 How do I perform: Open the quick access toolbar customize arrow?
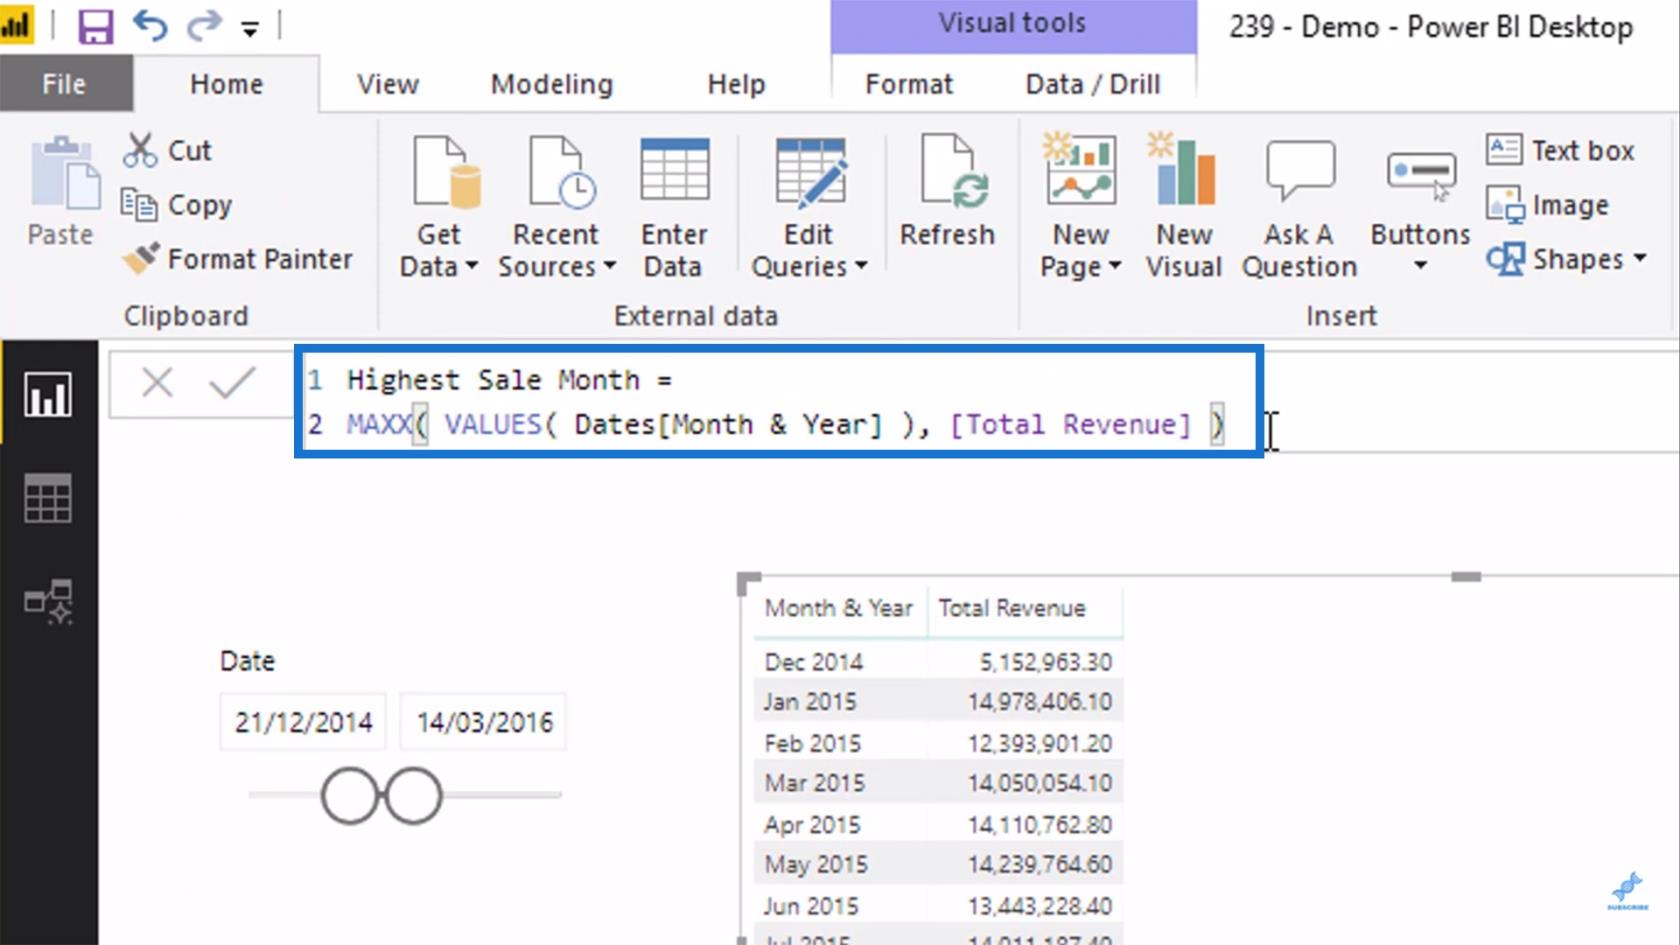pos(250,28)
